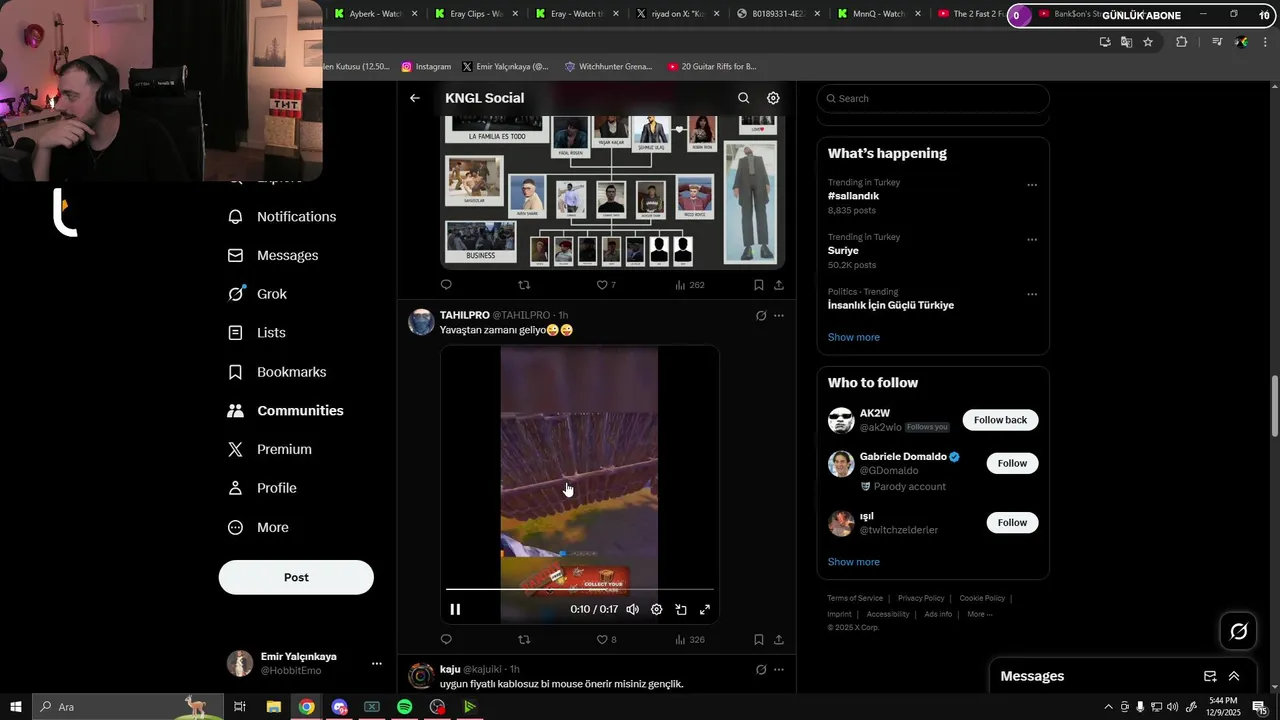Open Premium in sidebar

pos(269,450)
